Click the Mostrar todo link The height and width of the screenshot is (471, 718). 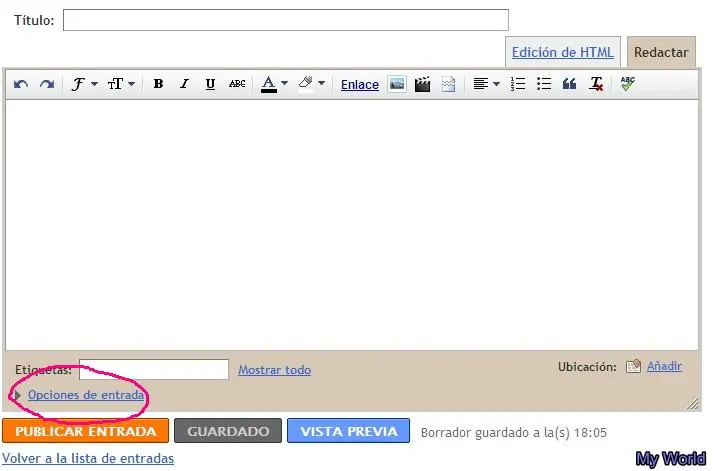[x=274, y=370]
